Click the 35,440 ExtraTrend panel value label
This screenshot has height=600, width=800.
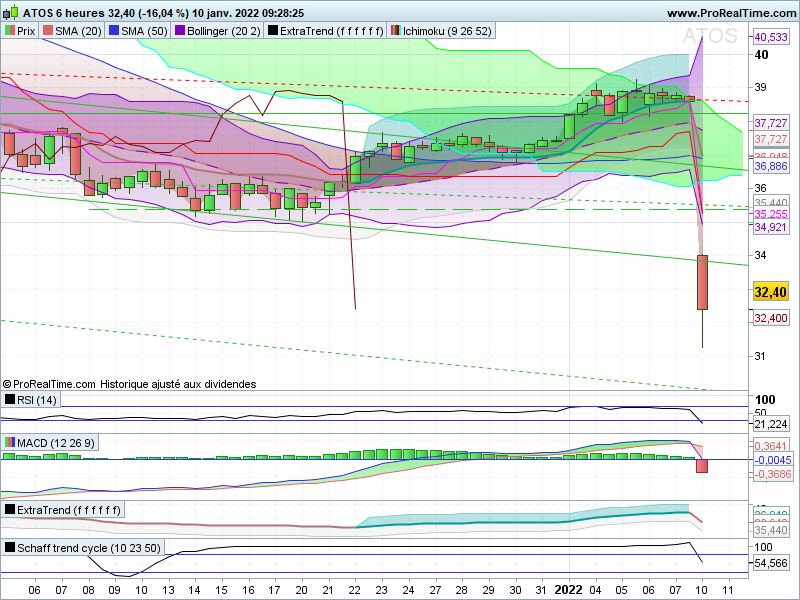click(770, 531)
